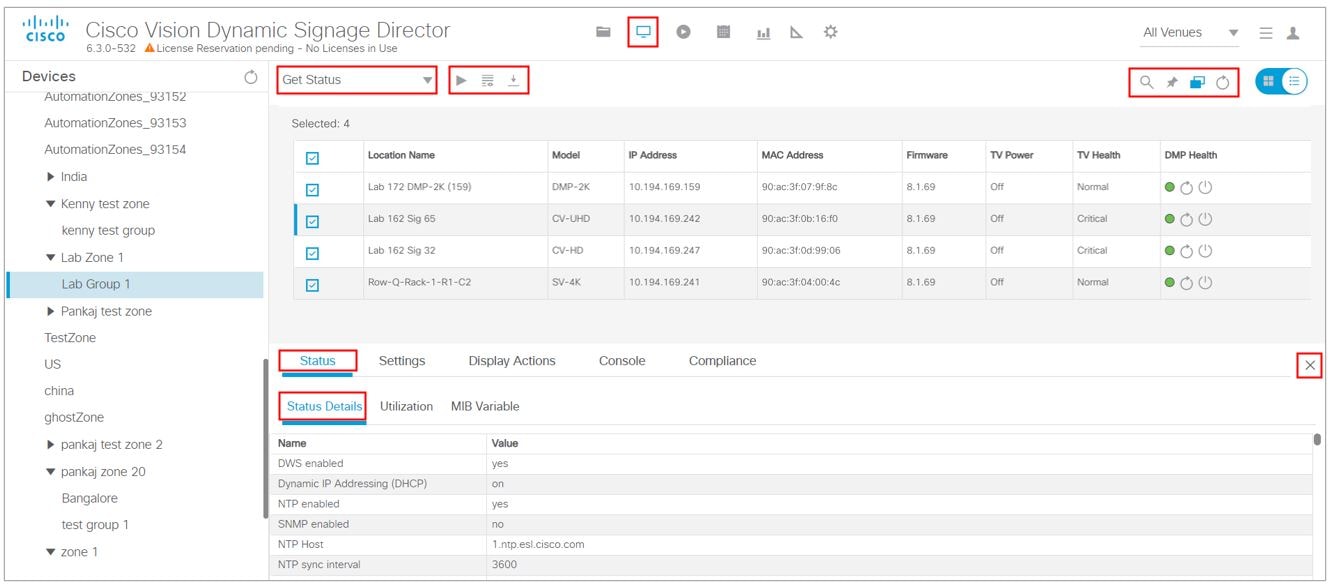Screen dimensions: 1332x587
Task: Click reboot icon for Lab 172 DMP-2K (159)
Action: click(x=1187, y=187)
